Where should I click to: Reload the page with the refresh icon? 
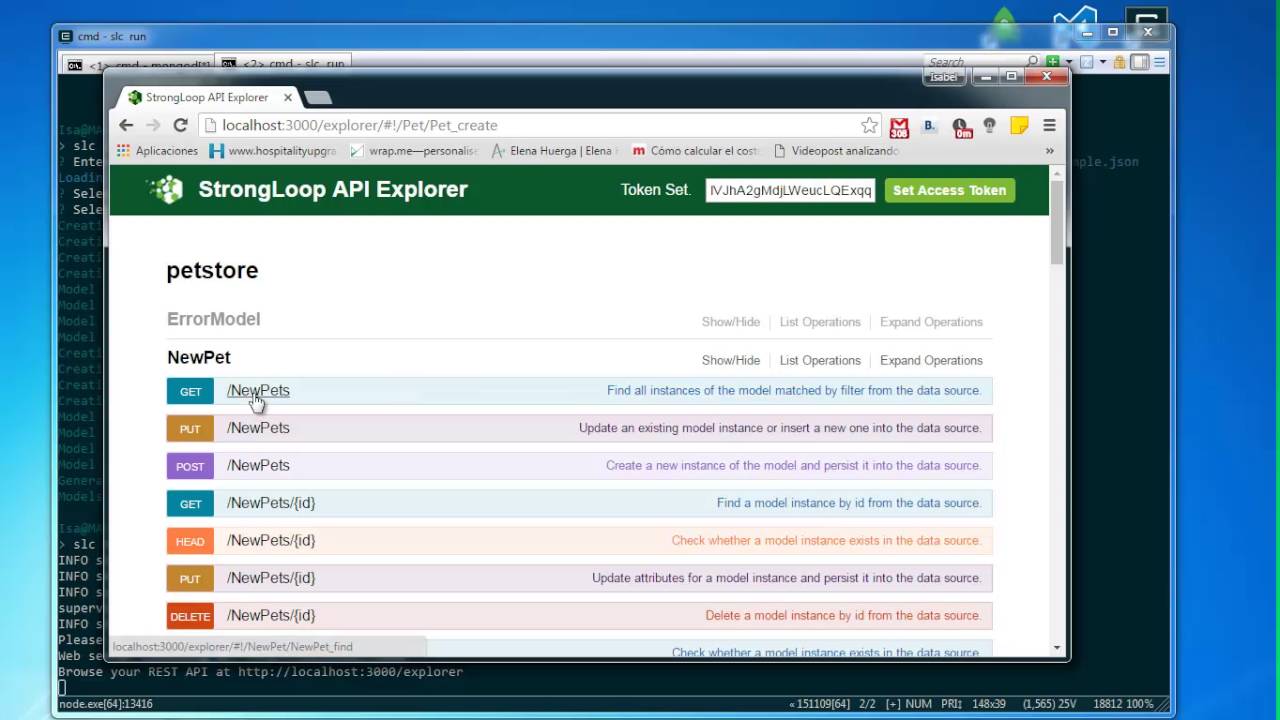[180, 125]
